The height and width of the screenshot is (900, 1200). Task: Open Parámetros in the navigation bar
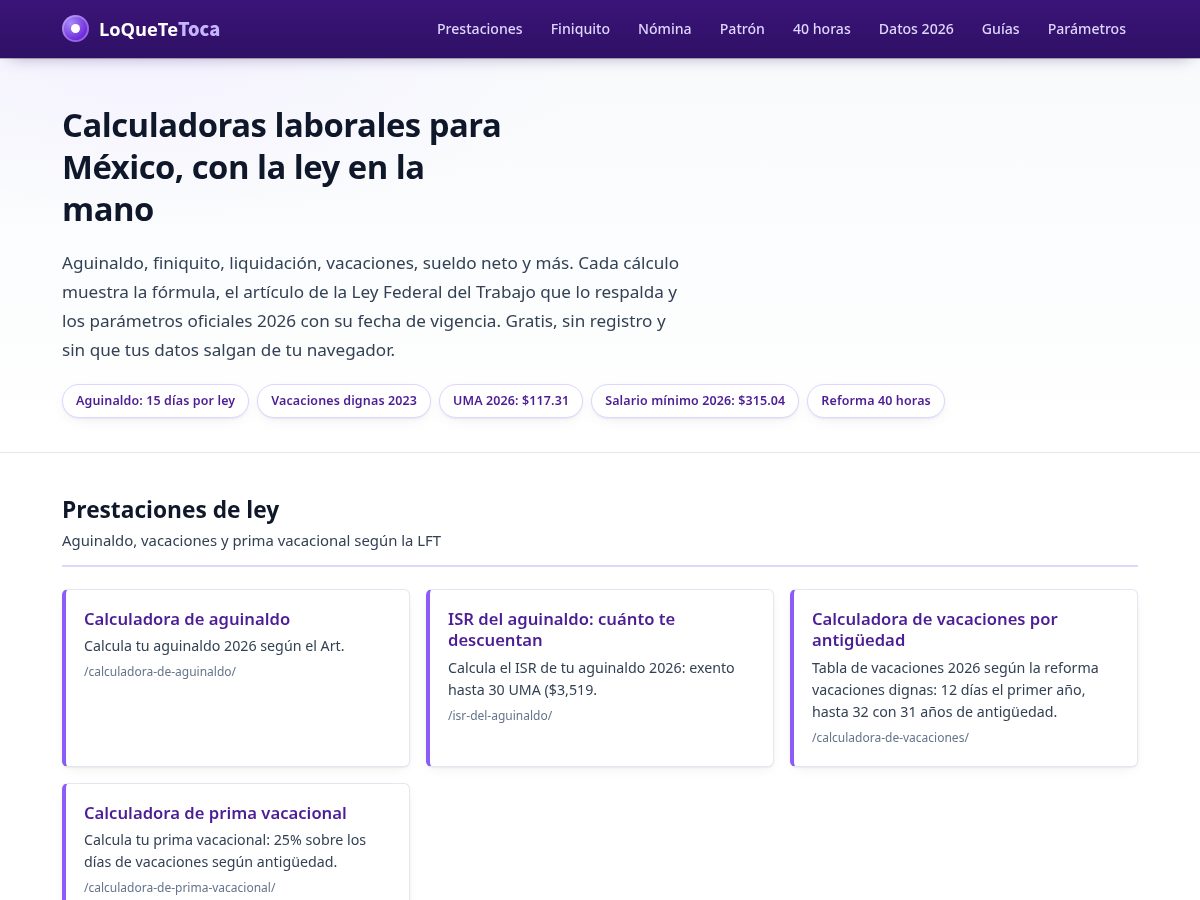pos(1087,29)
